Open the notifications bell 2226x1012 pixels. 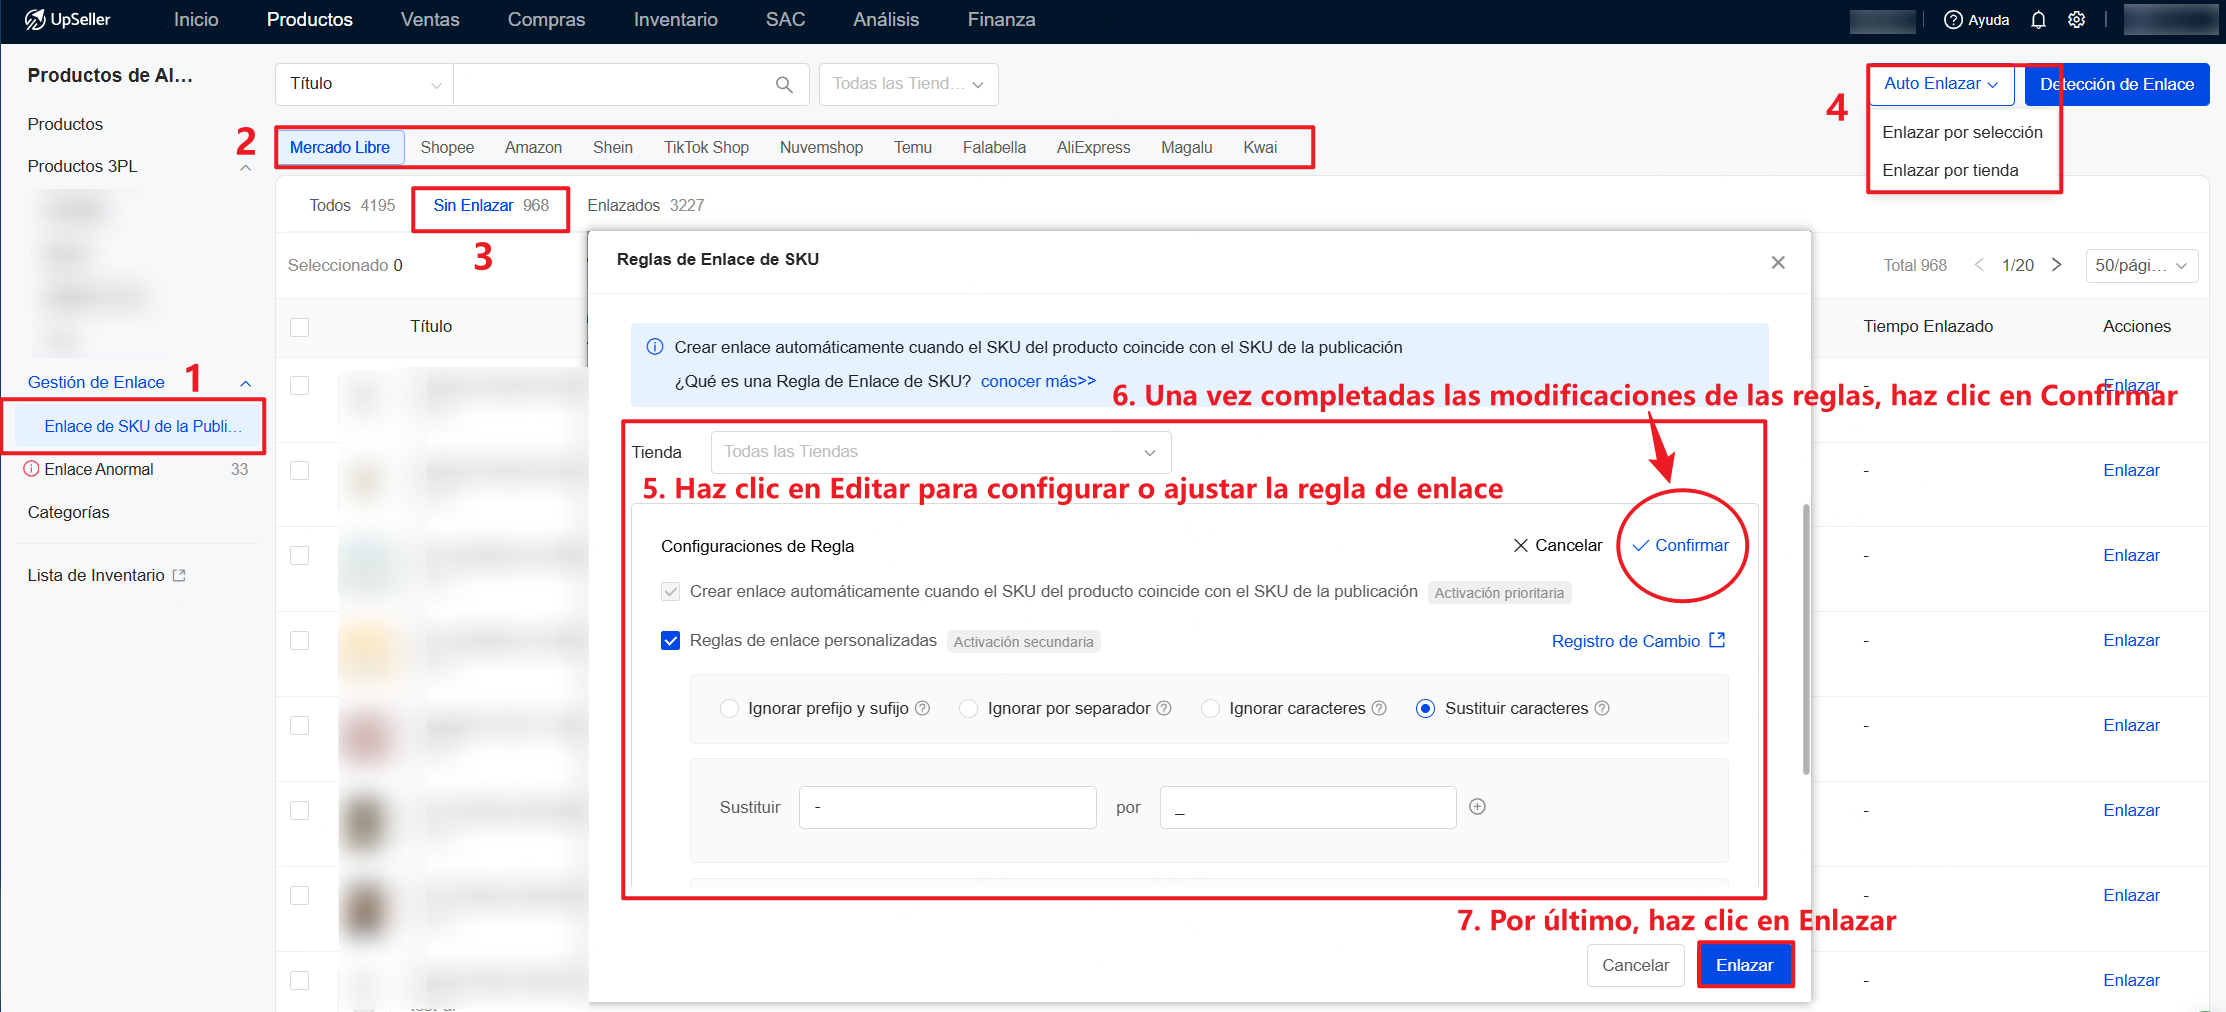point(2038,20)
